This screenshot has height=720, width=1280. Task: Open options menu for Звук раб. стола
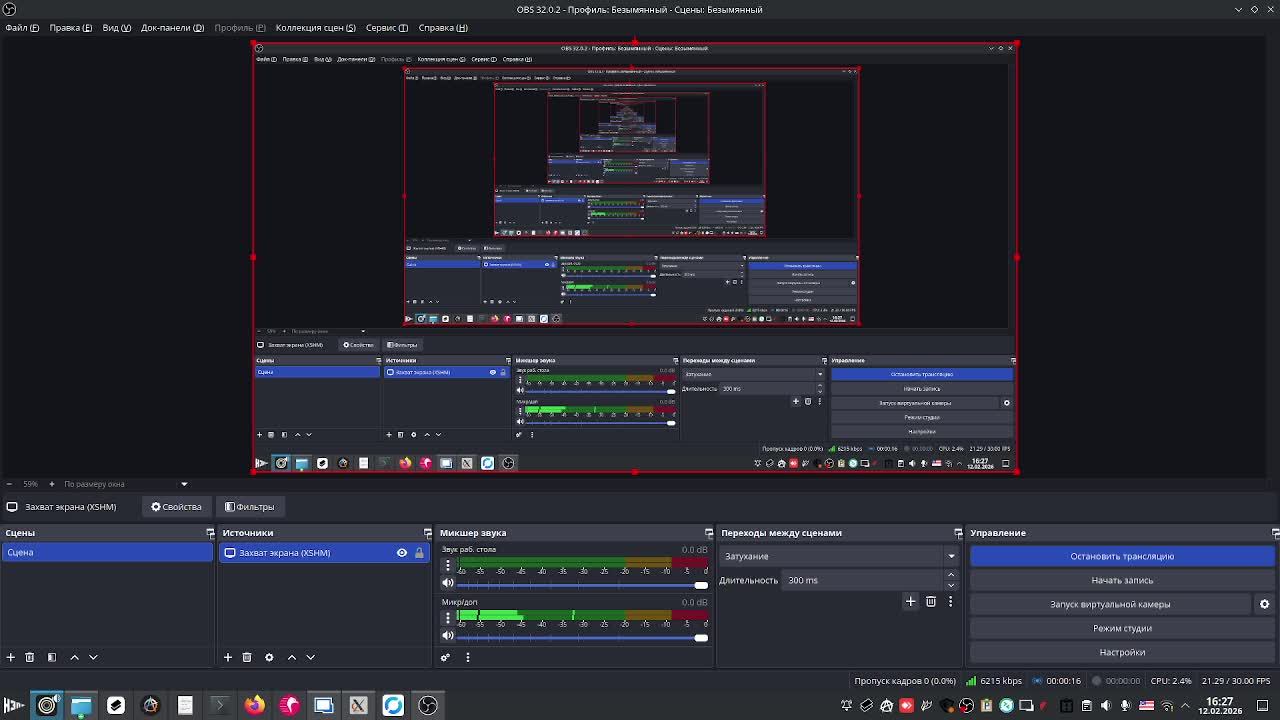pos(448,565)
